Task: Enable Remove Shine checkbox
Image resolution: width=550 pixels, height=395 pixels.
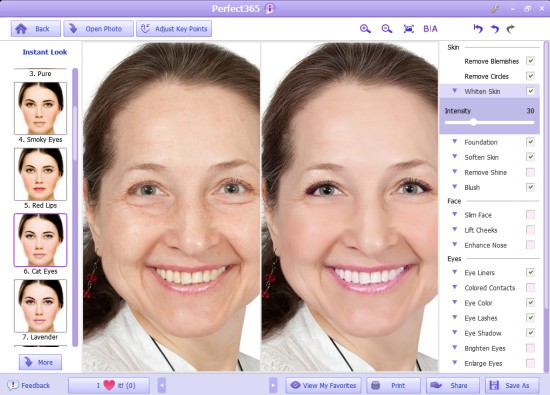Action: [530, 172]
